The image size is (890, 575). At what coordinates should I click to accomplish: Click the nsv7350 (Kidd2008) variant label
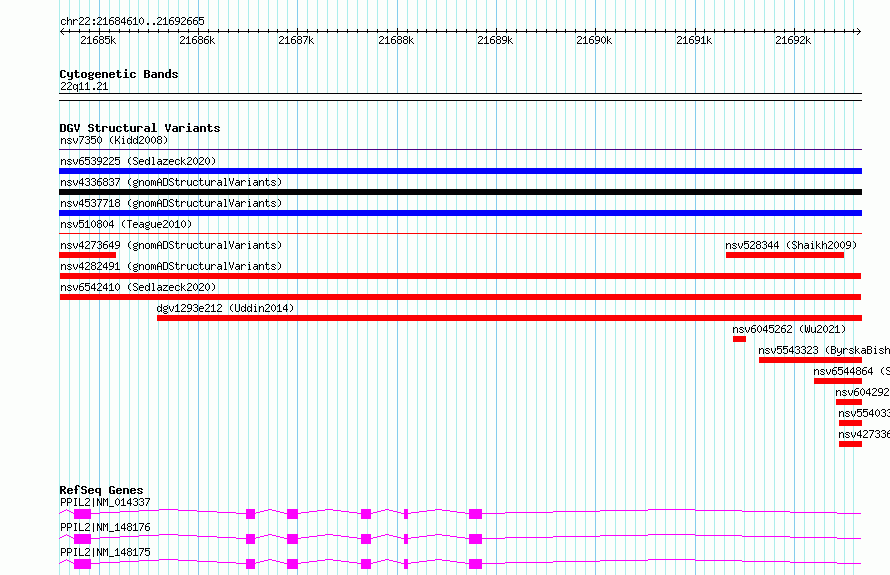pos(114,140)
